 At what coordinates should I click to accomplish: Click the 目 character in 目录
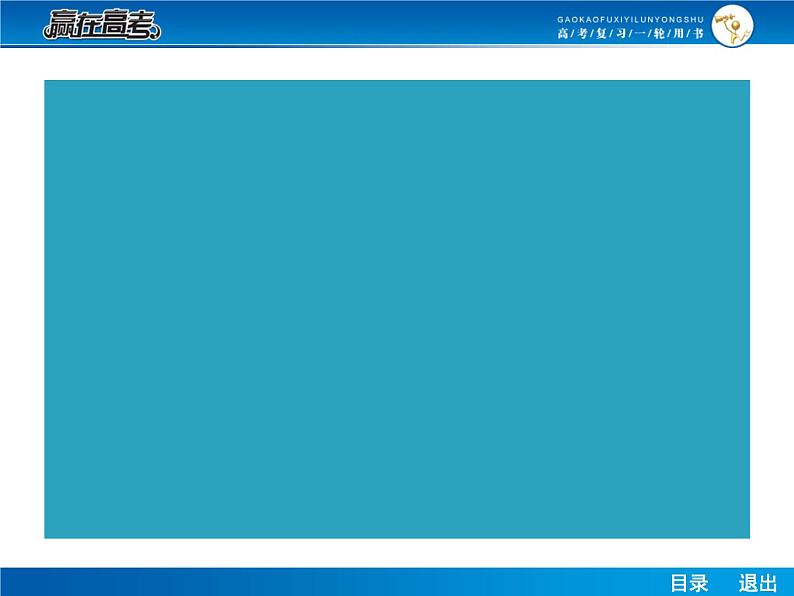[x=679, y=583]
